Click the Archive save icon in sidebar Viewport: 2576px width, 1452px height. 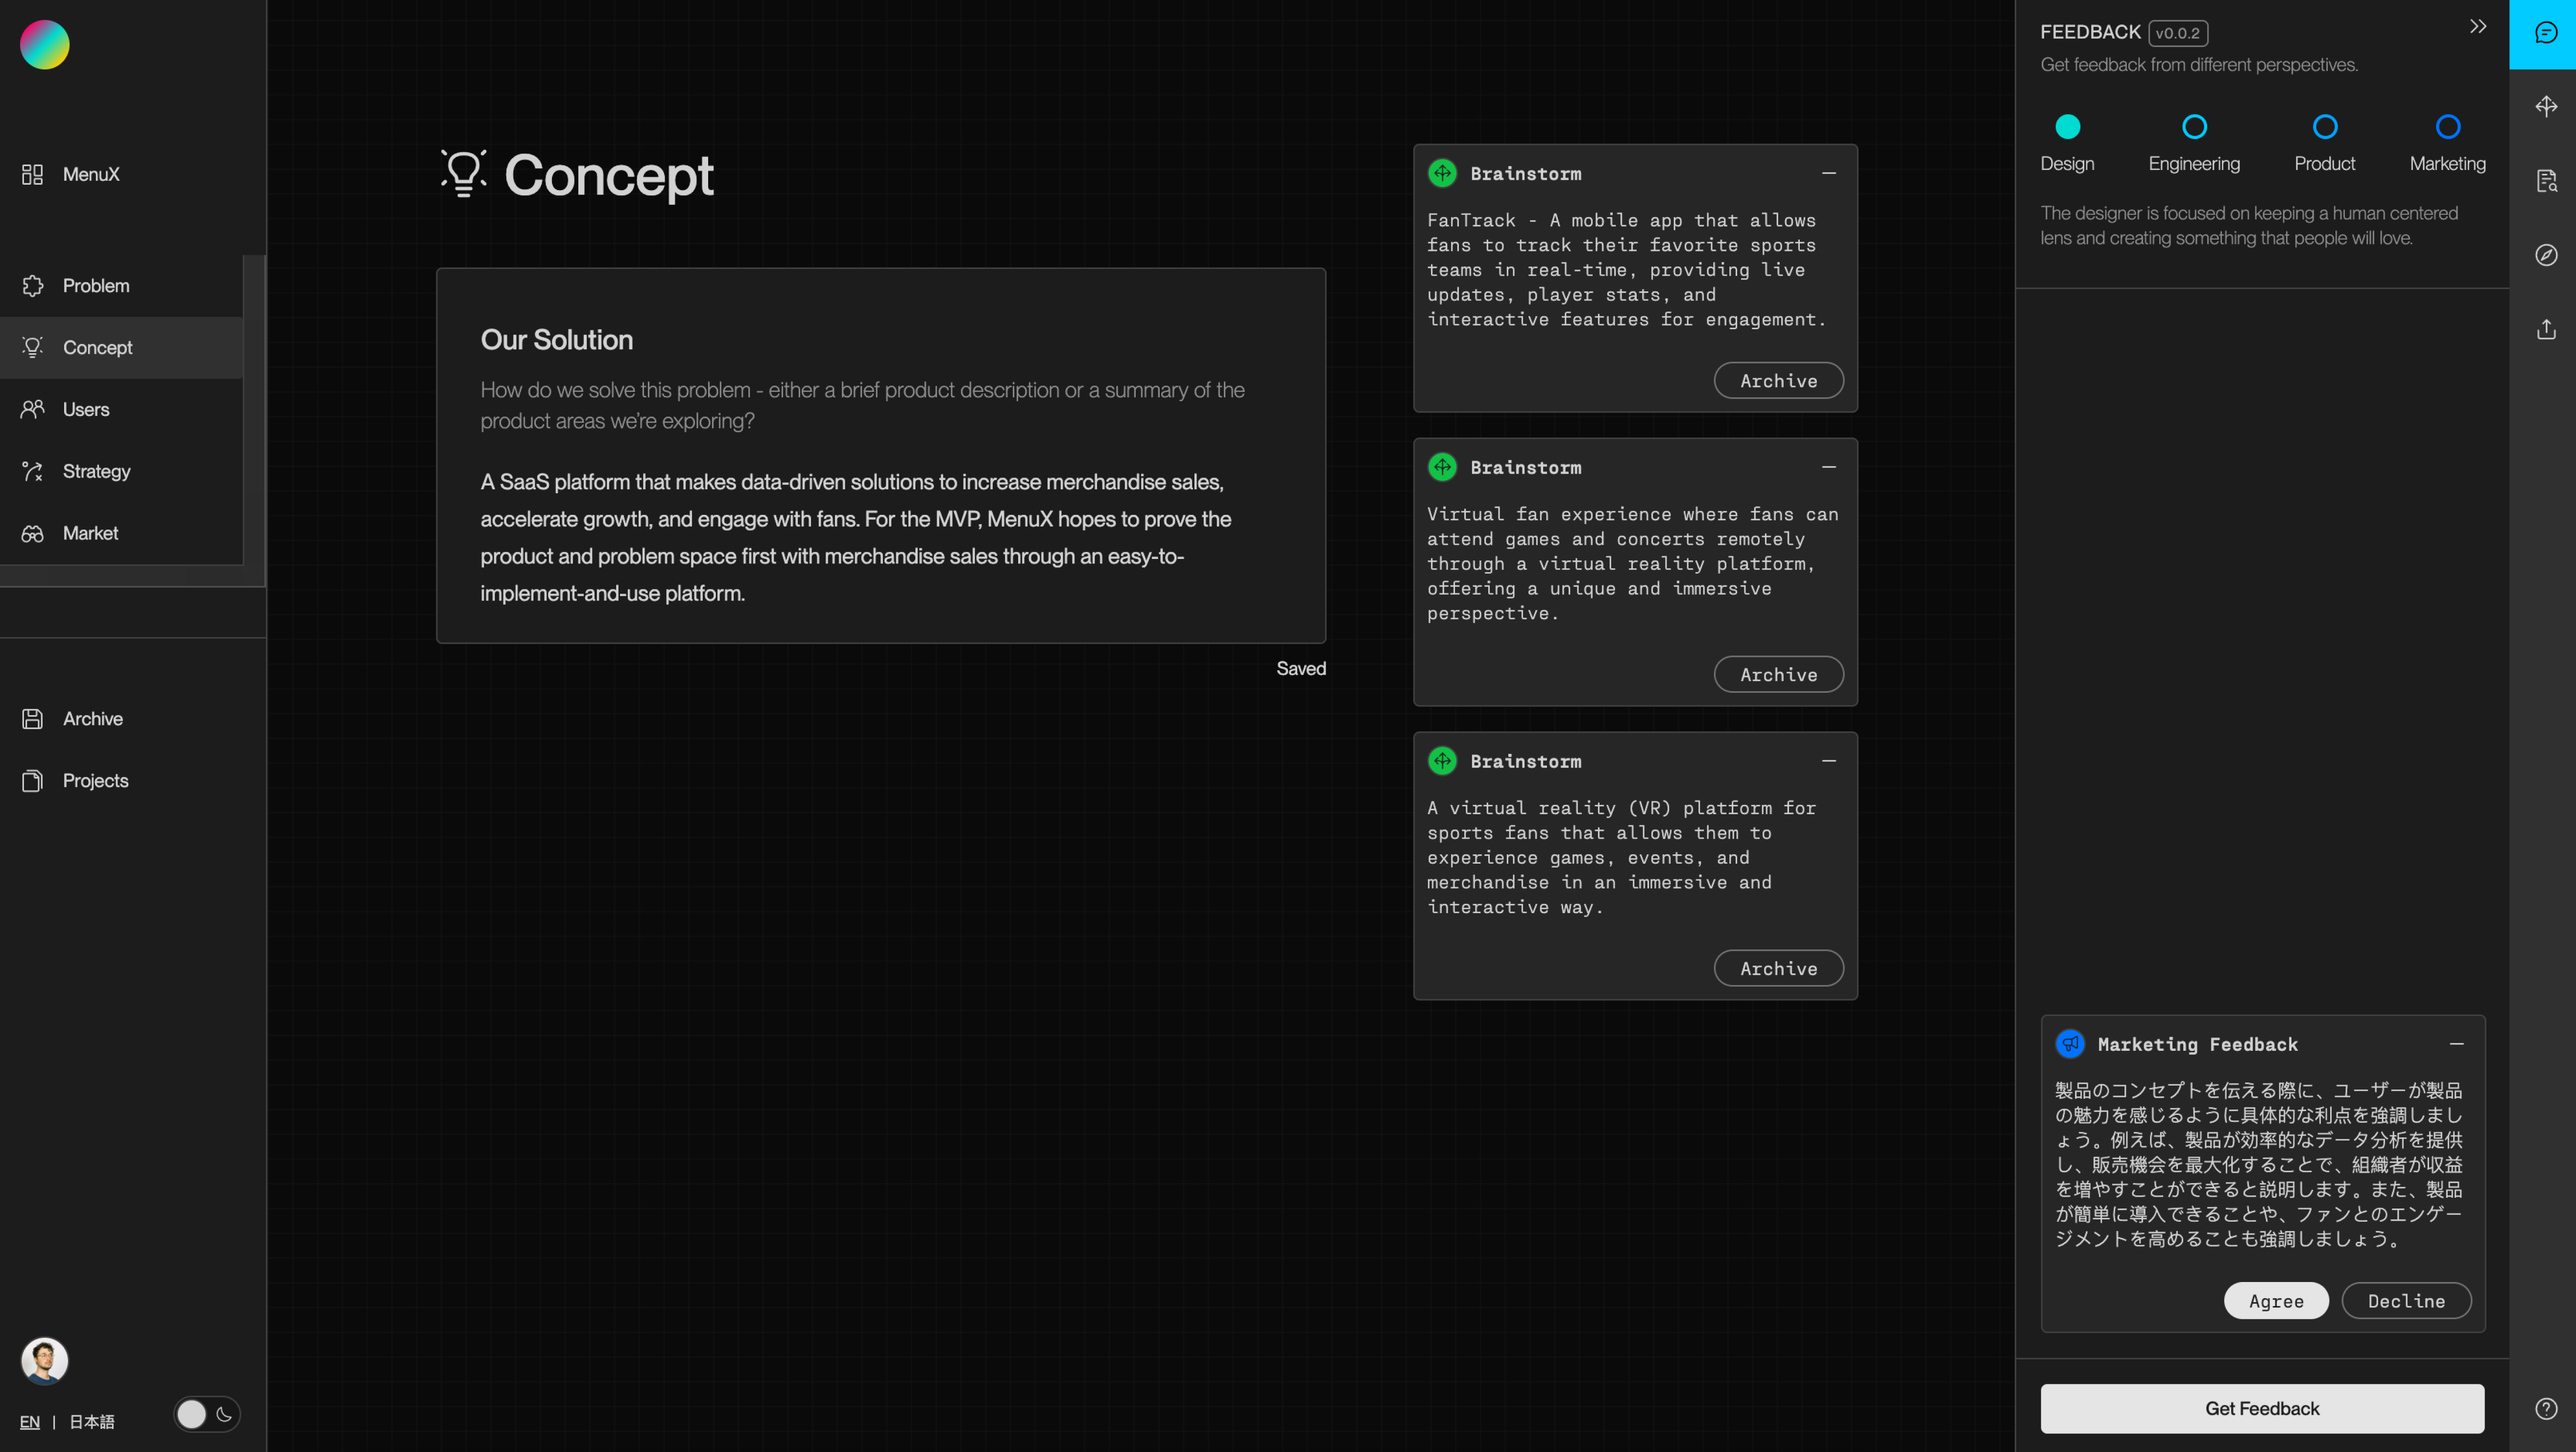click(x=32, y=719)
